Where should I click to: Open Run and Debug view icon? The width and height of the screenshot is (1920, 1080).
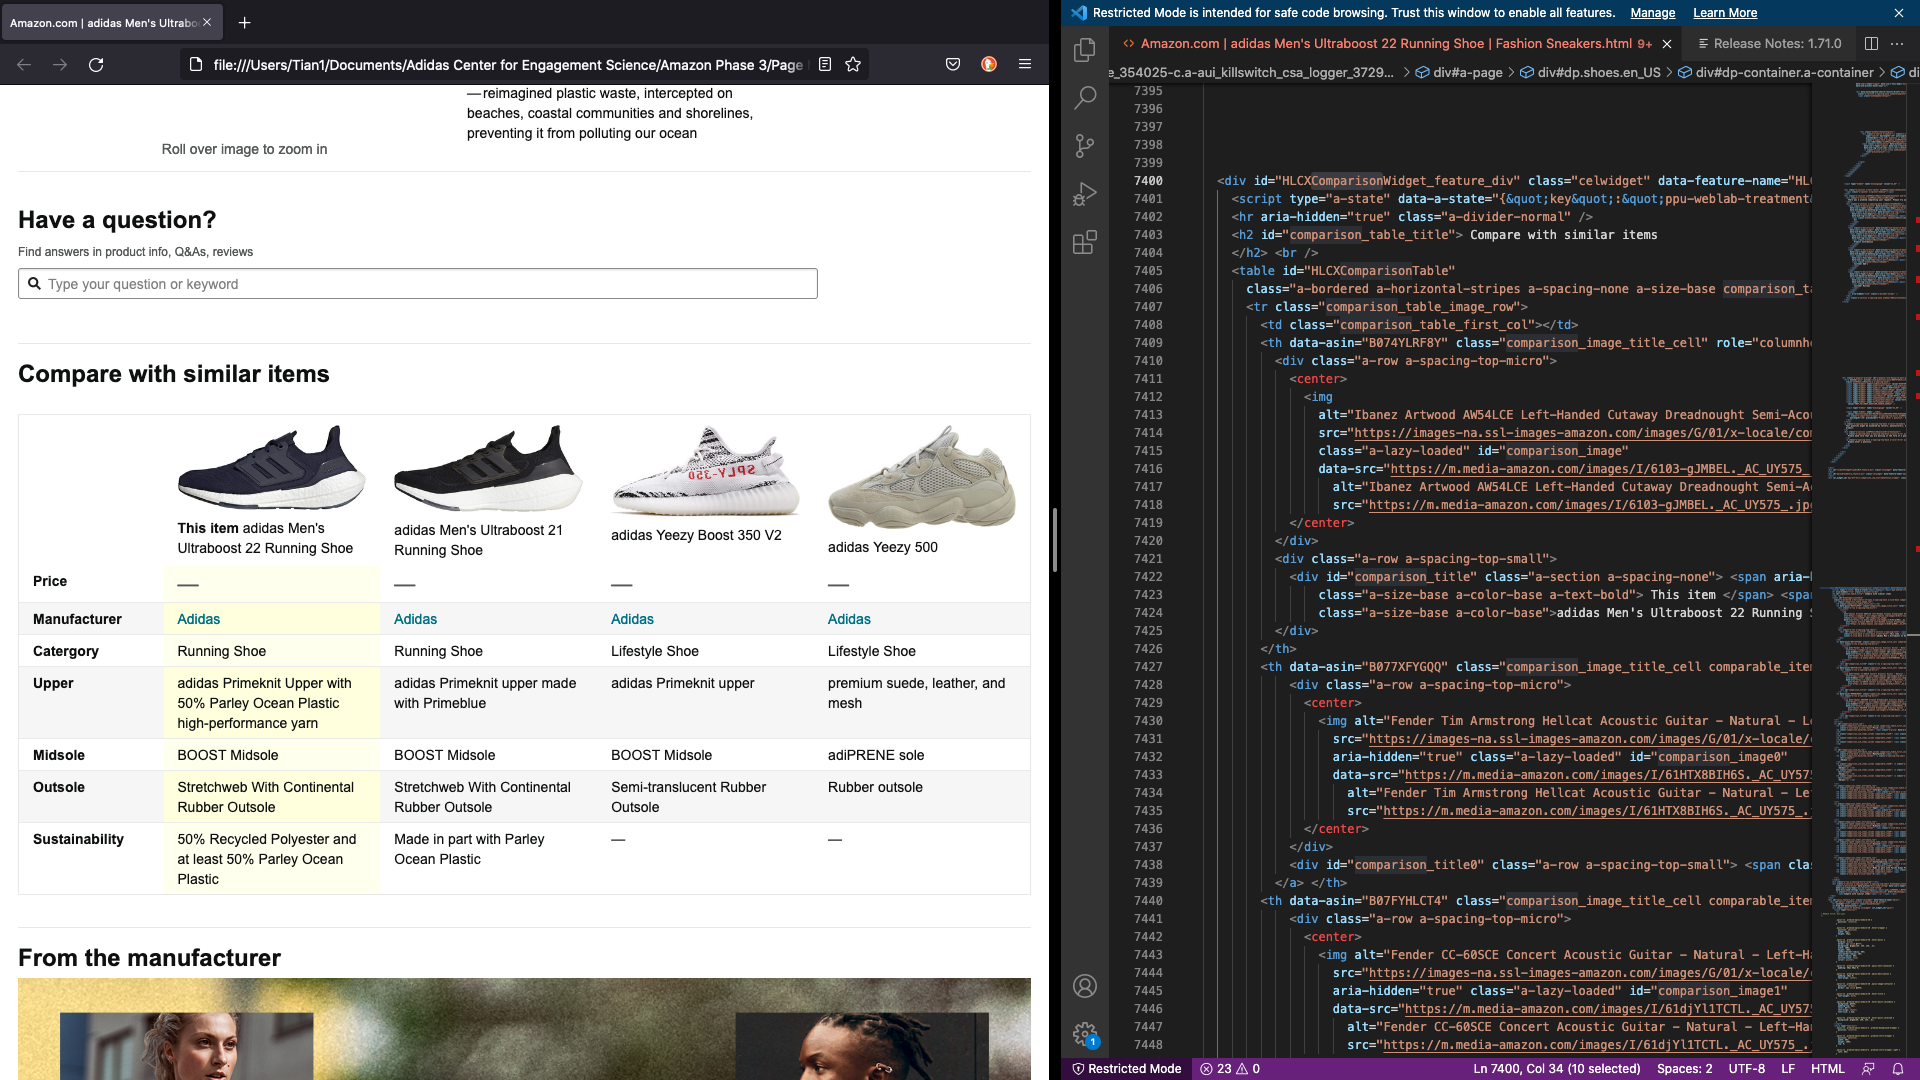click(x=1085, y=193)
